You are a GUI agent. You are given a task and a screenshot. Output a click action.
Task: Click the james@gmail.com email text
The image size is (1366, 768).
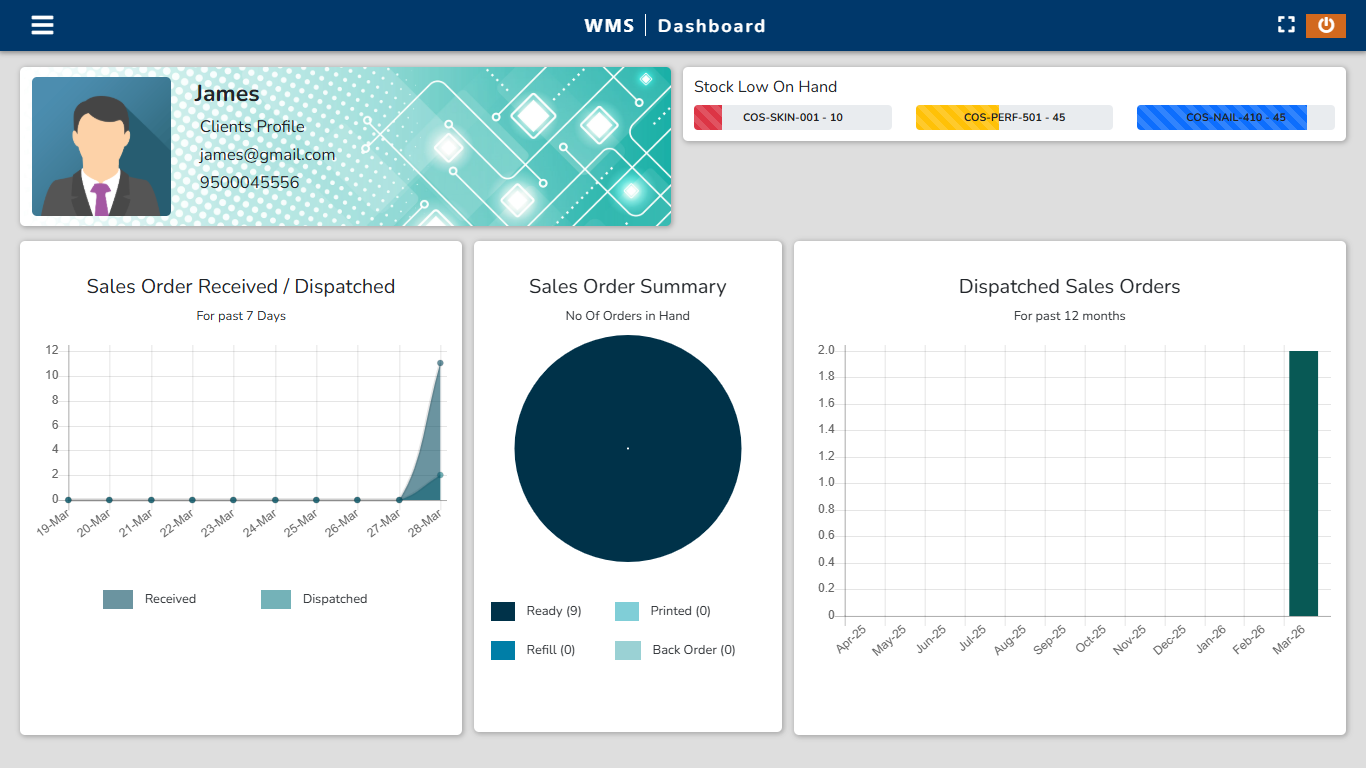tap(267, 155)
